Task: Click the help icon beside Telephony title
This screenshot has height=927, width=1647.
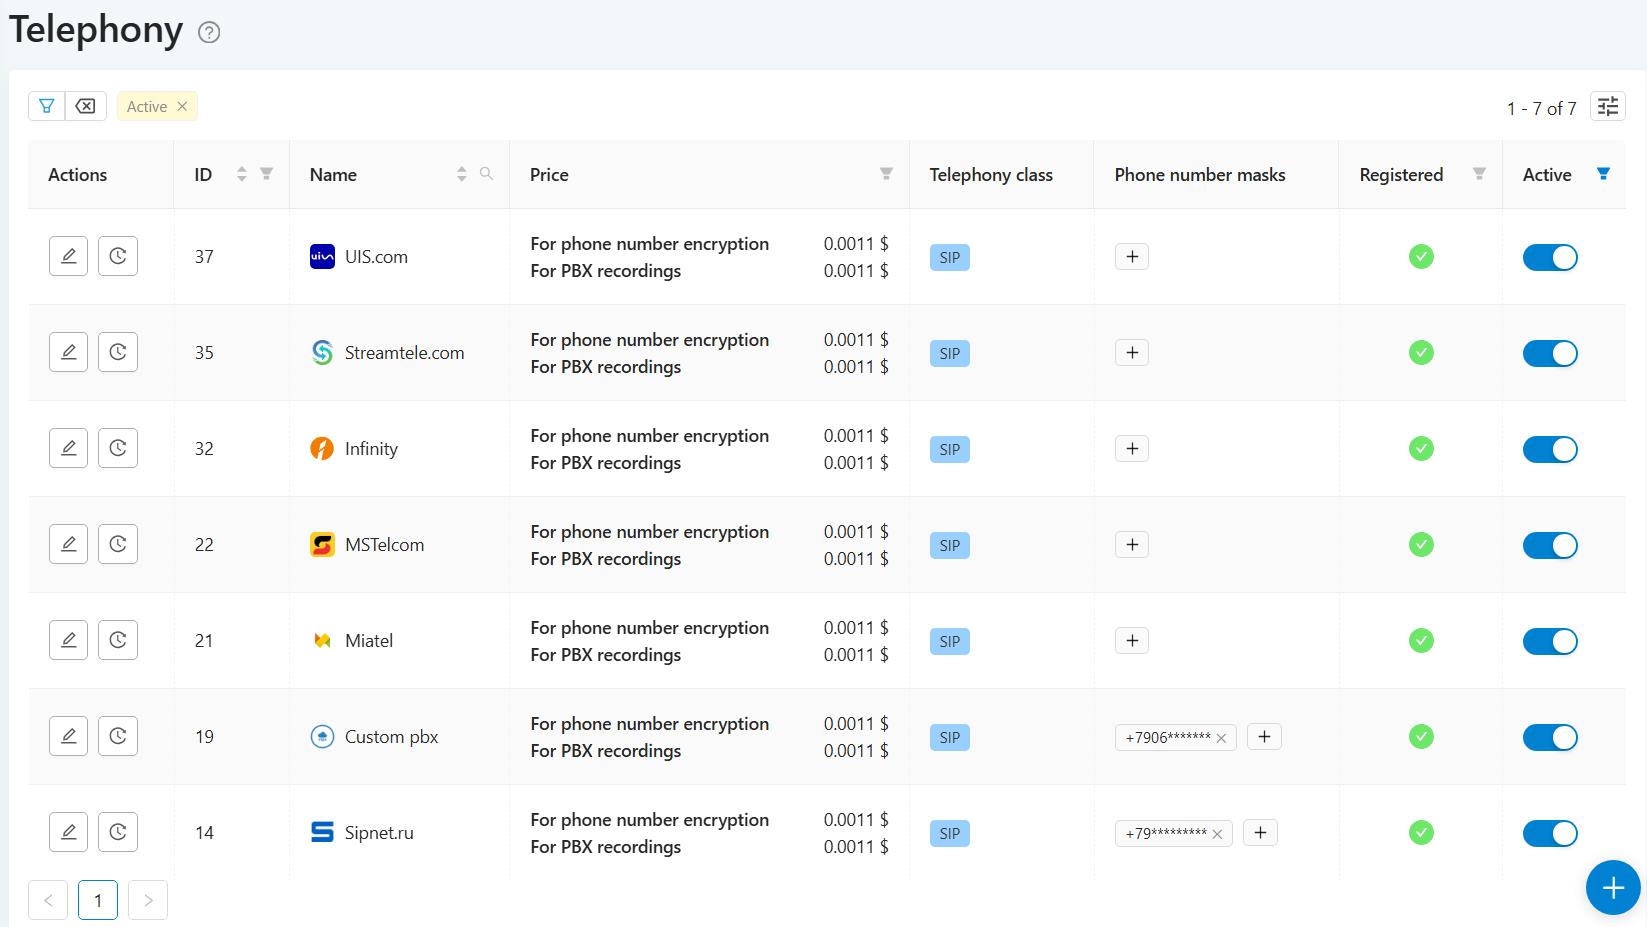Action: pyautogui.click(x=209, y=33)
